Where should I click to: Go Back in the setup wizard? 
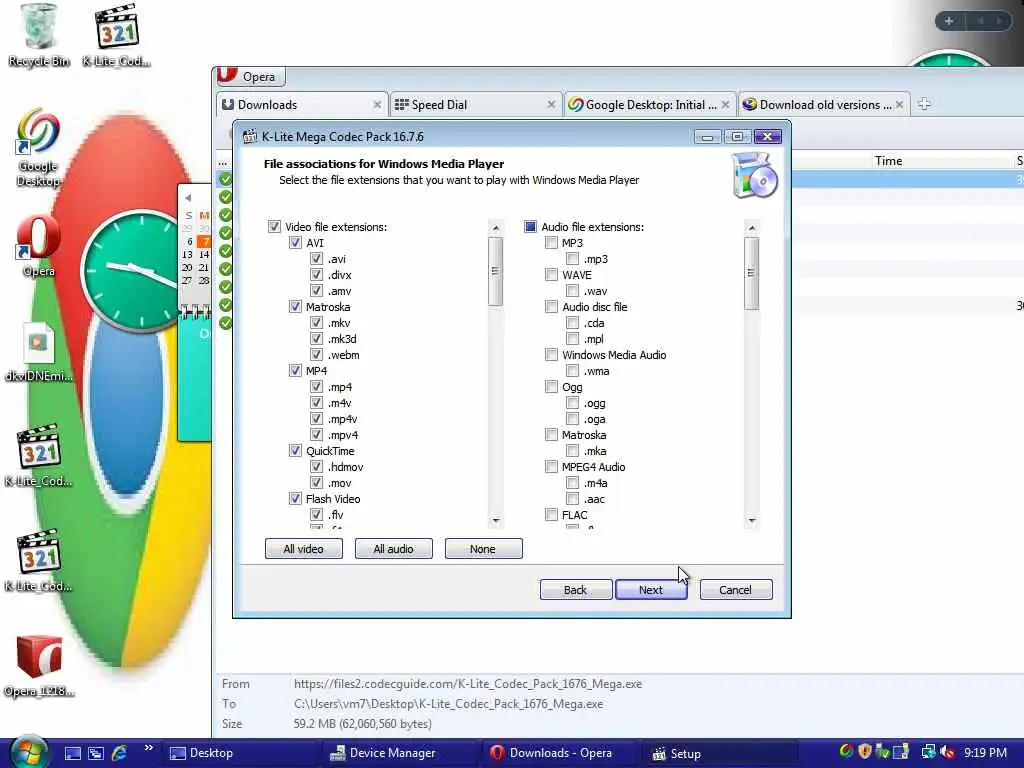[576, 590]
